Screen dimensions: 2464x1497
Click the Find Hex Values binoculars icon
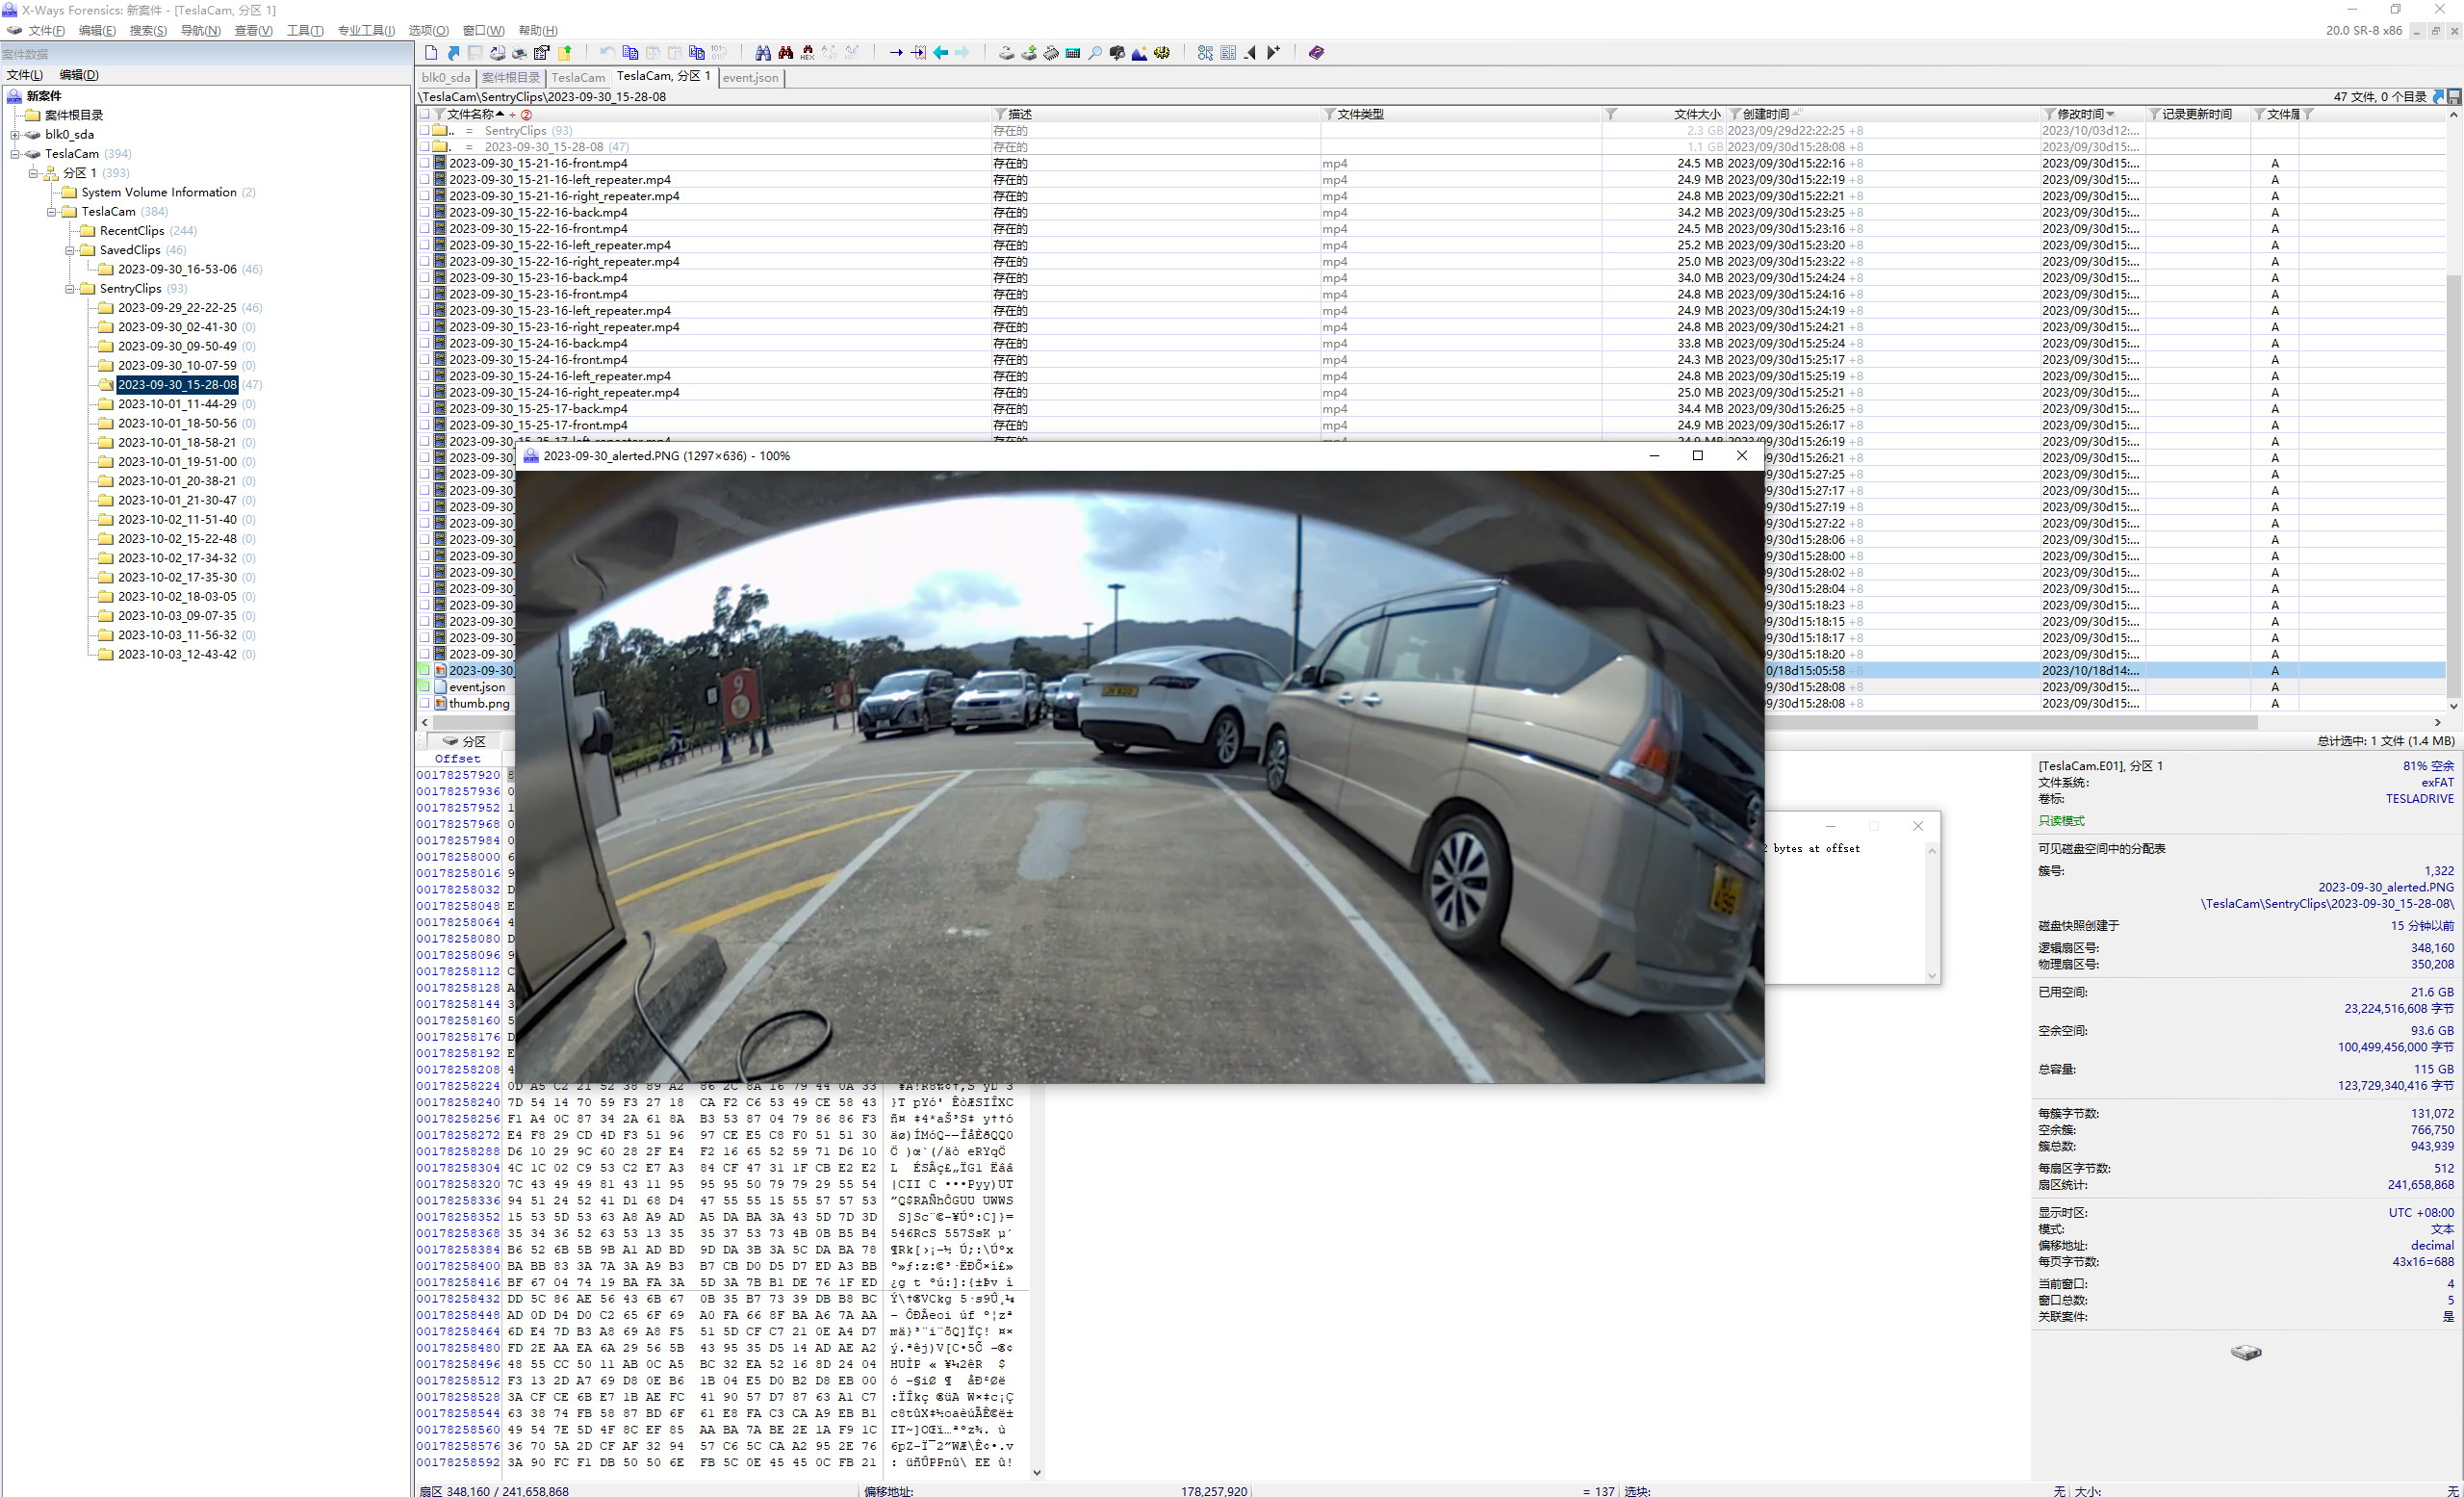807,53
